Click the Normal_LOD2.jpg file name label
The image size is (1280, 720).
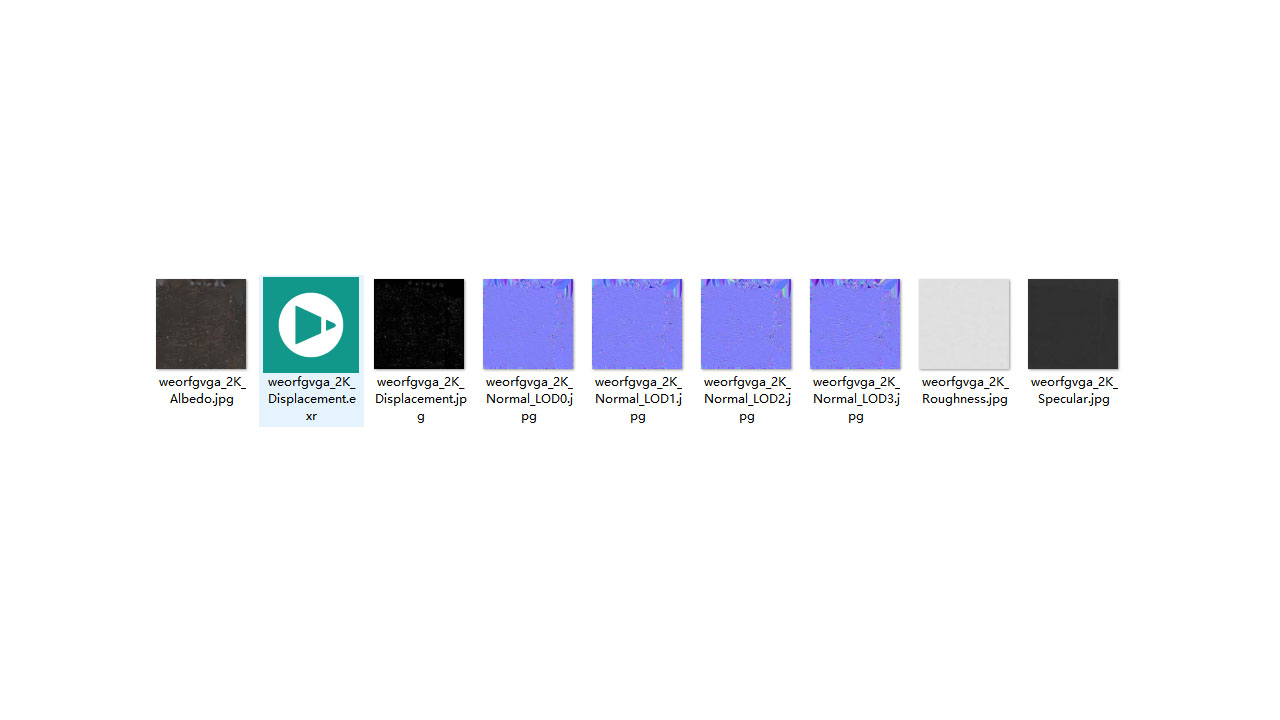747,398
